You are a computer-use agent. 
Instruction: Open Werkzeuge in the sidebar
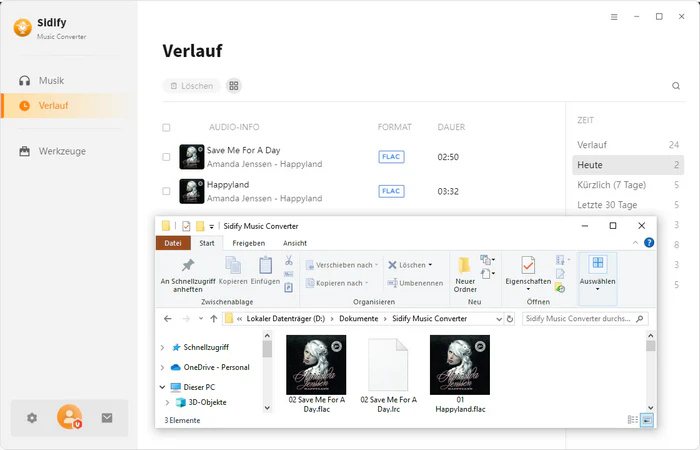(x=62, y=151)
